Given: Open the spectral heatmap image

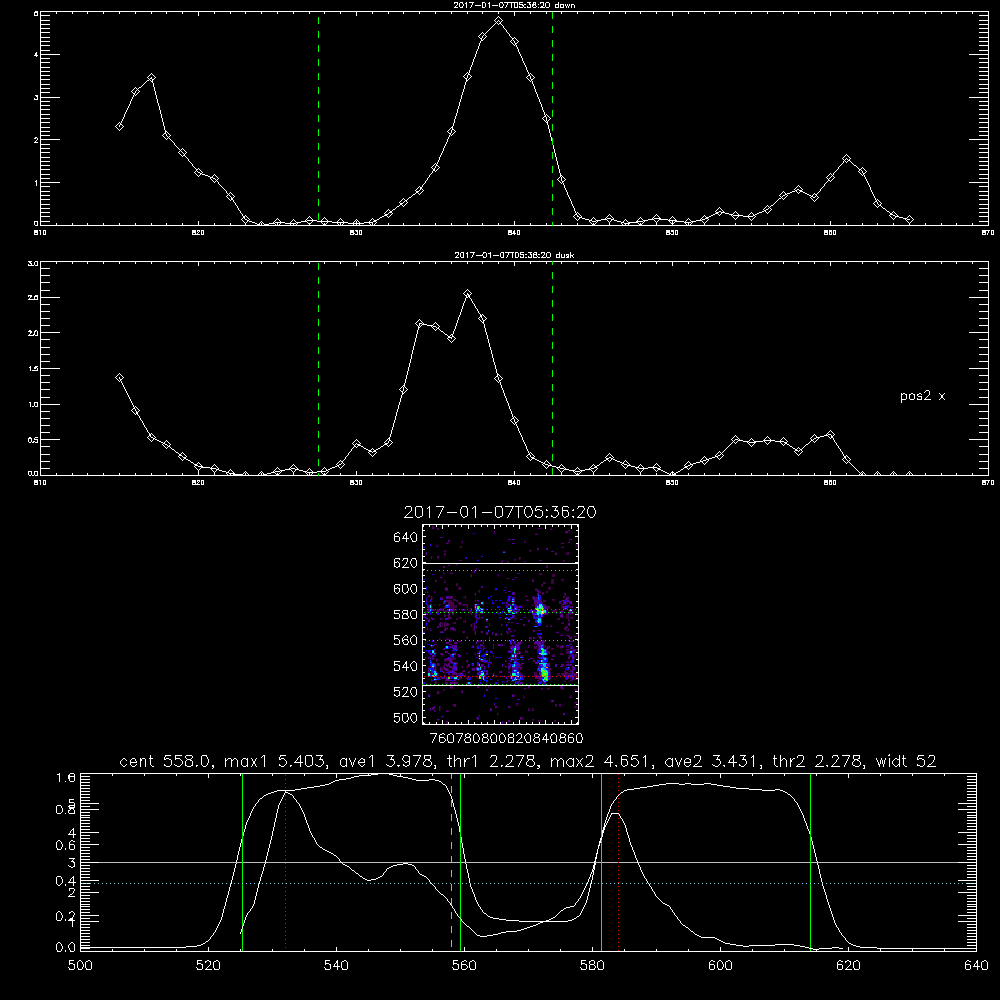Looking at the screenshot, I should pyautogui.click(x=500, y=624).
